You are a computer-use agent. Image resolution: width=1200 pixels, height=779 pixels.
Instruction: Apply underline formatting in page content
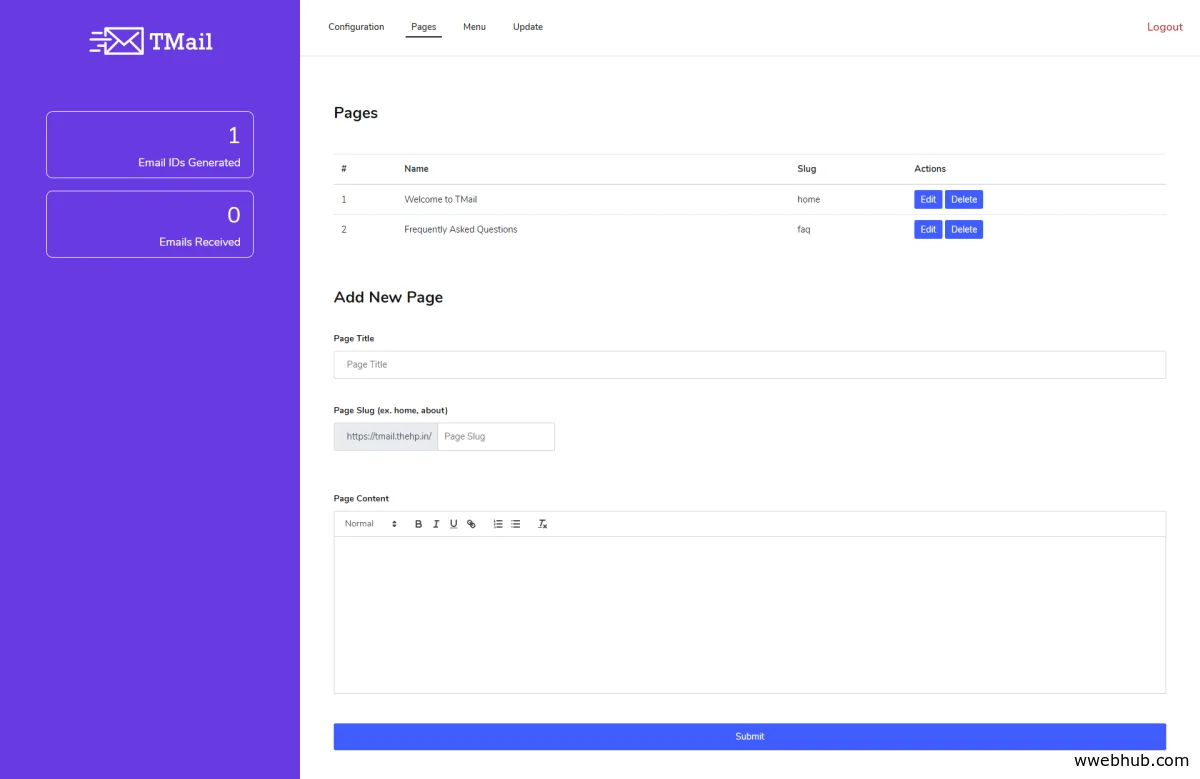[453, 524]
